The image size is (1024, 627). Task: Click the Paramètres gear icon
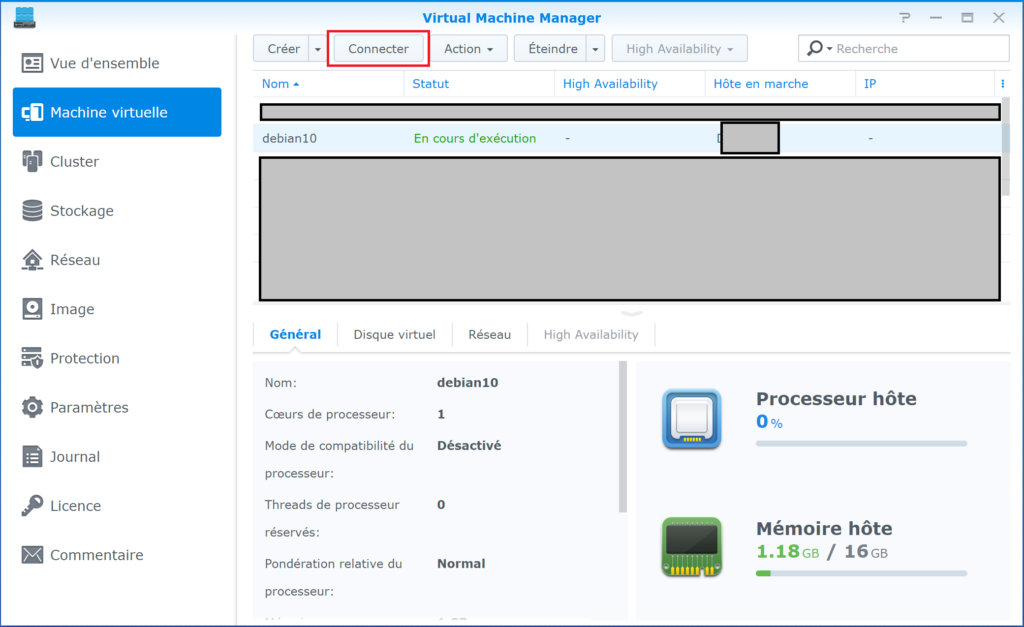point(33,407)
